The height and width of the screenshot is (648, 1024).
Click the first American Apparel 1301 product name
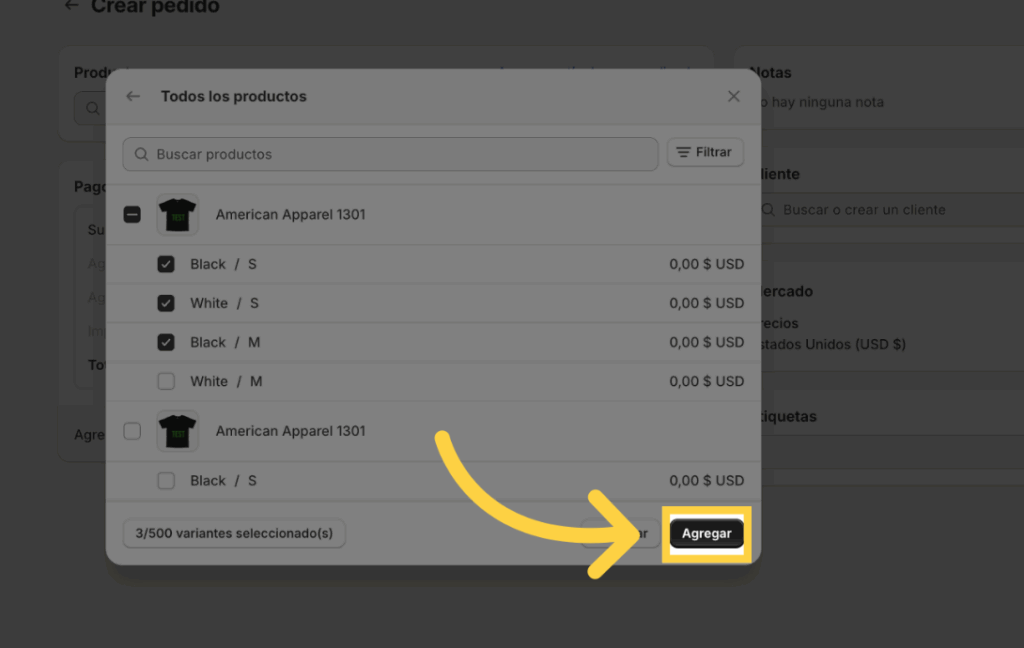pyautogui.click(x=290, y=215)
